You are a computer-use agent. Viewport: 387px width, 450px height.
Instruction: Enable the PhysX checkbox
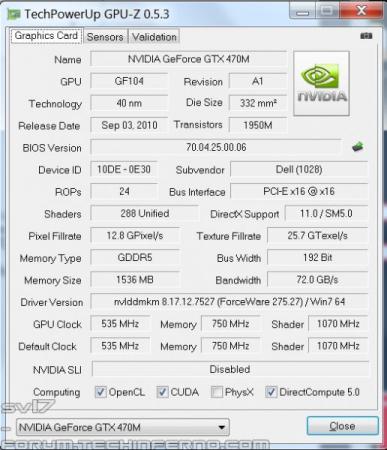click(217, 392)
